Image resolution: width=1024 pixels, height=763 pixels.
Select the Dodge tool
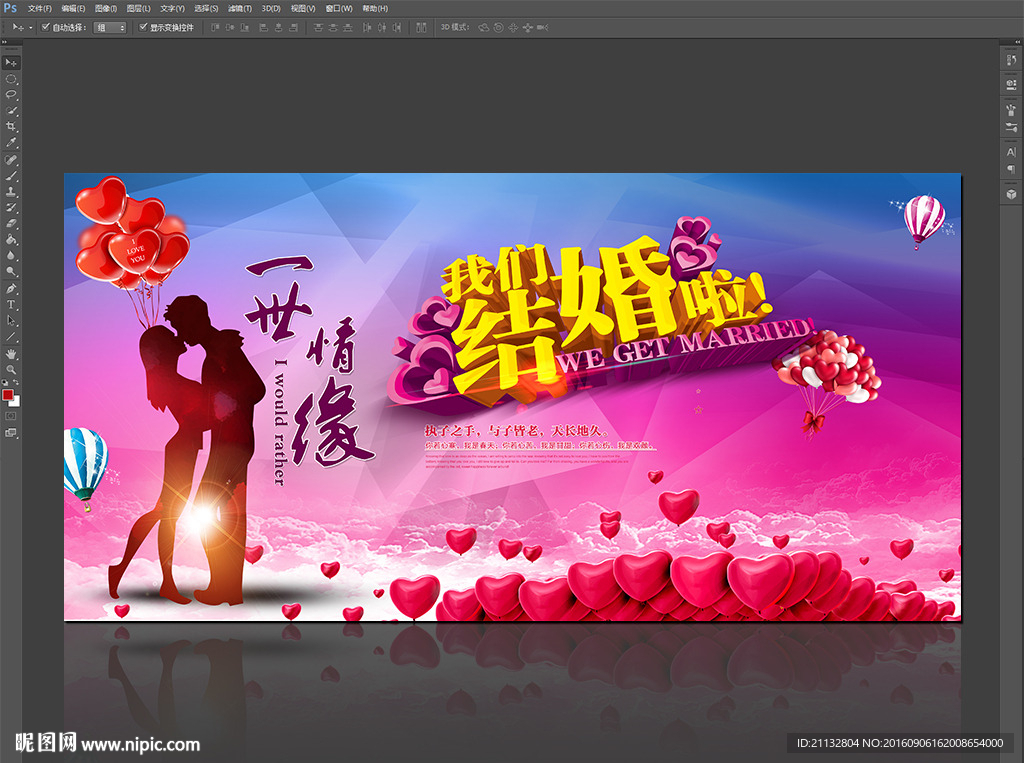click(11, 272)
